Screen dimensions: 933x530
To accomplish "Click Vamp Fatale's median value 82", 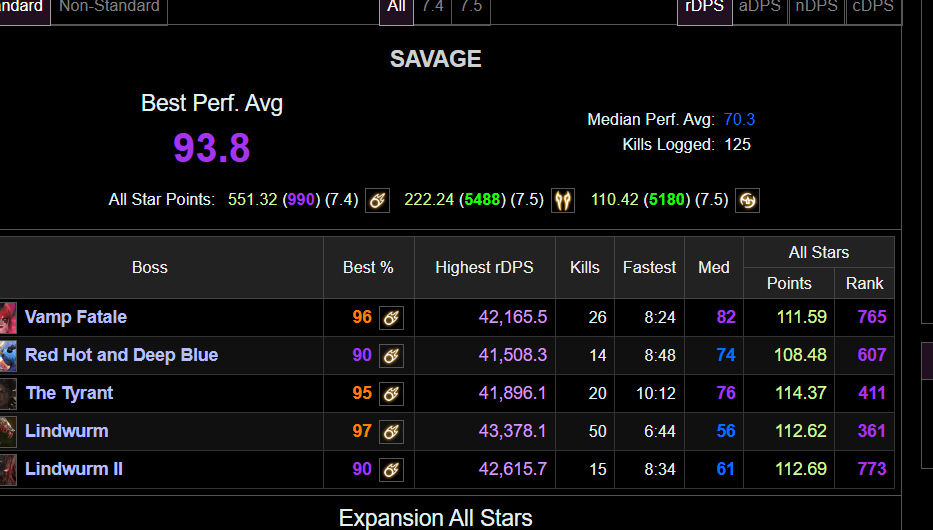I will click(726, 317).
